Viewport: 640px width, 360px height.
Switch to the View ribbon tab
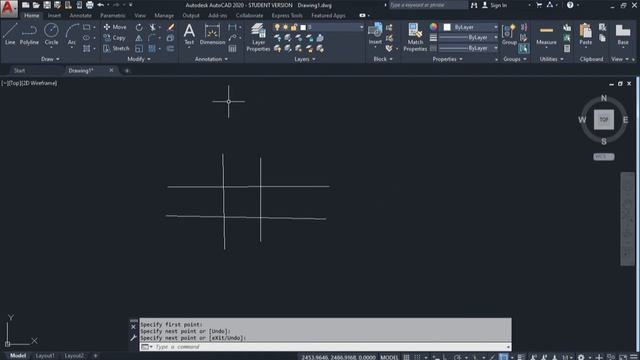point(140,16)
